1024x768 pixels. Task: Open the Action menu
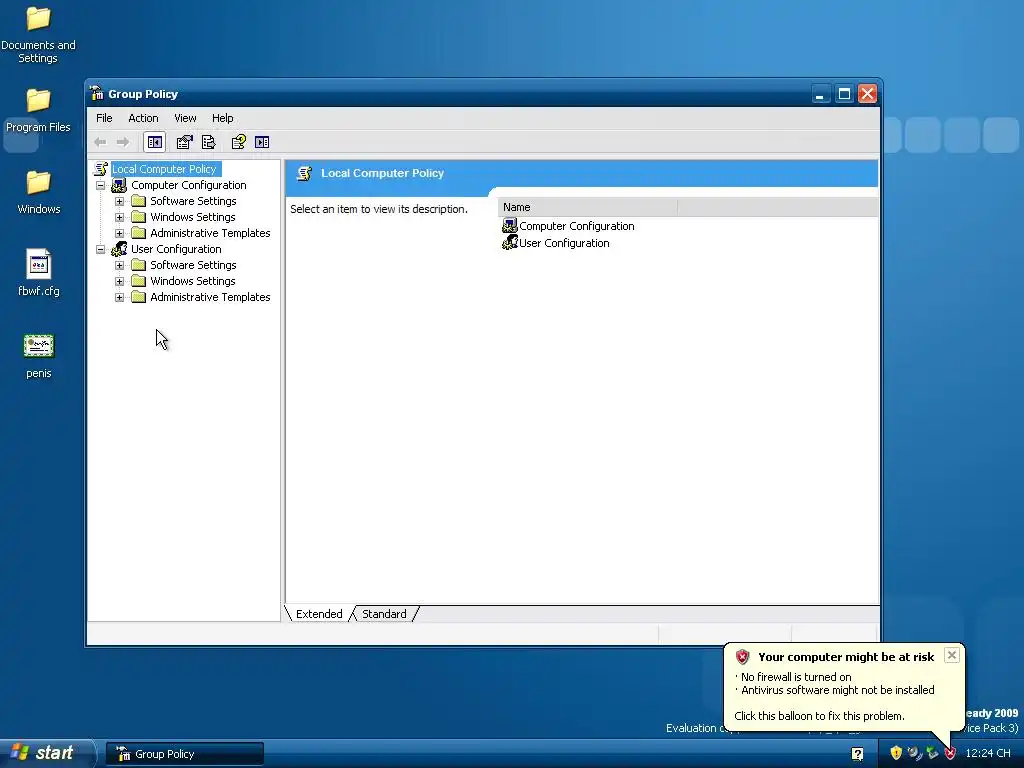143,118
